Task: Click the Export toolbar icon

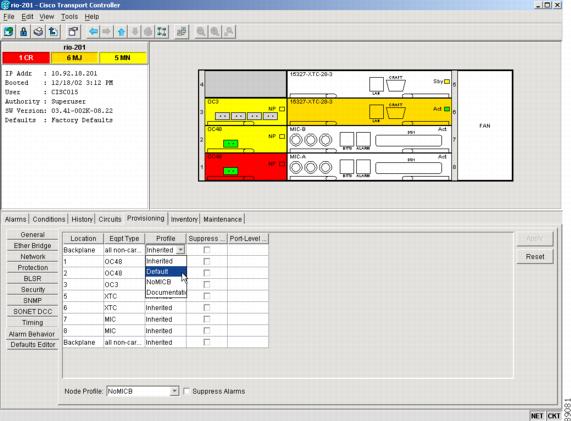Action: (53, 32)
